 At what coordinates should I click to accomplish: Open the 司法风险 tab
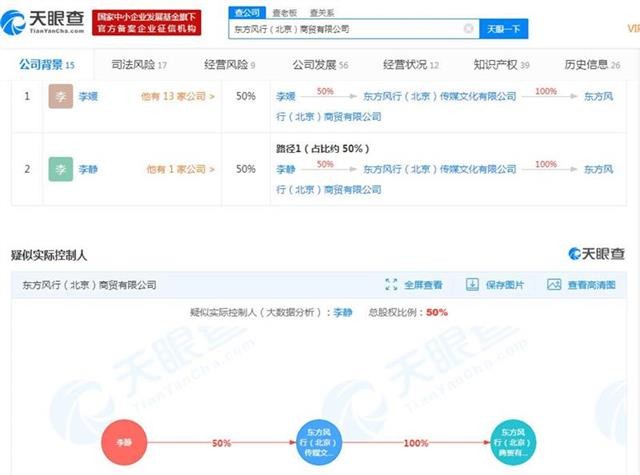click(x=133, y=65)
